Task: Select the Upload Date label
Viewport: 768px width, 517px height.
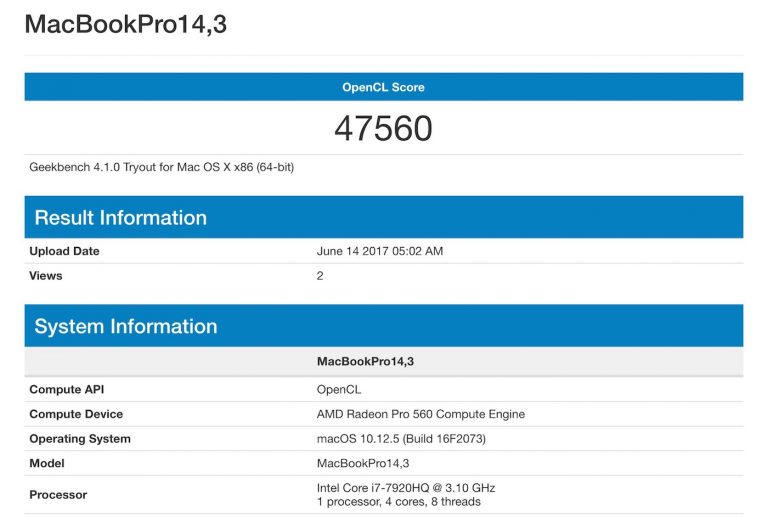Action: click(x=64, y=251)
